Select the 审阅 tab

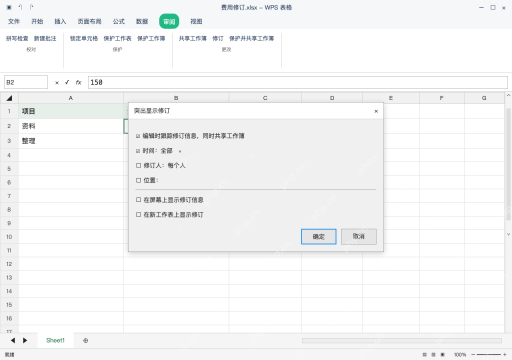[169, 21]
